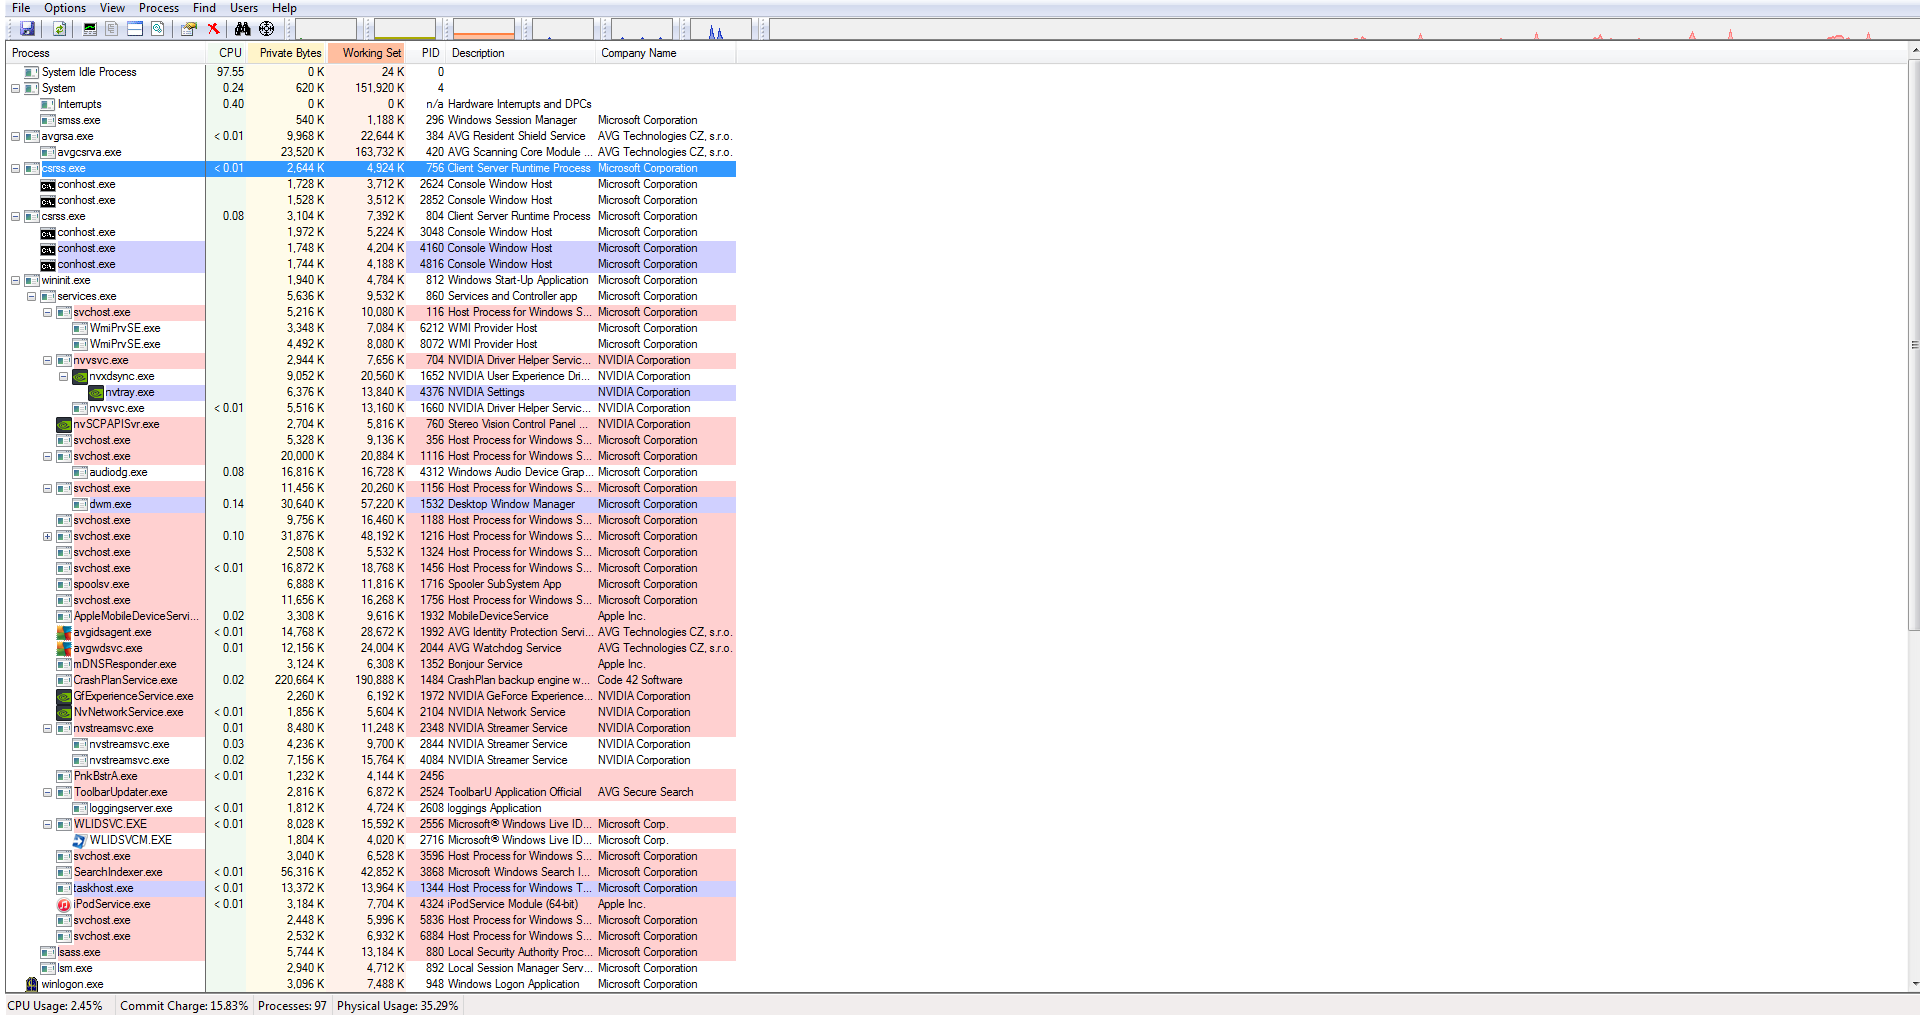Click the NvNetworkService.exe NVIDIA icon
This screenshot has width=1920, height=1016.
(65, 713)
